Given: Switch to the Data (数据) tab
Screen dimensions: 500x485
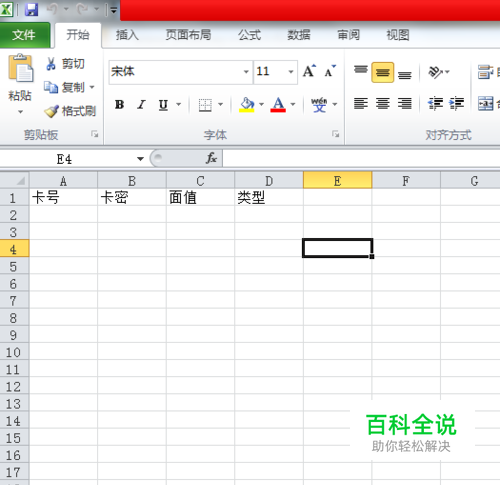Looking at the screenshot, I should pyautogui.click(x=299, y=35).
